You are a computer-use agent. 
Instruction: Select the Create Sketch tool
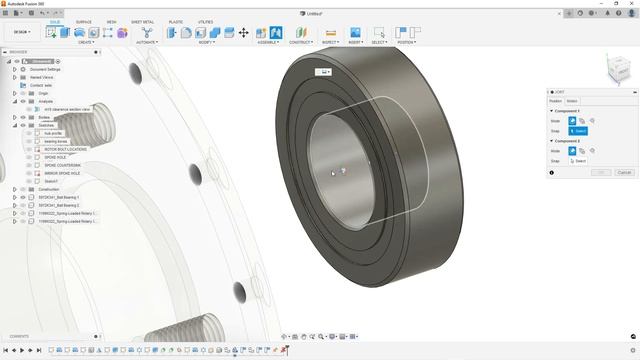pyautogui.click(x=51, y=32)
